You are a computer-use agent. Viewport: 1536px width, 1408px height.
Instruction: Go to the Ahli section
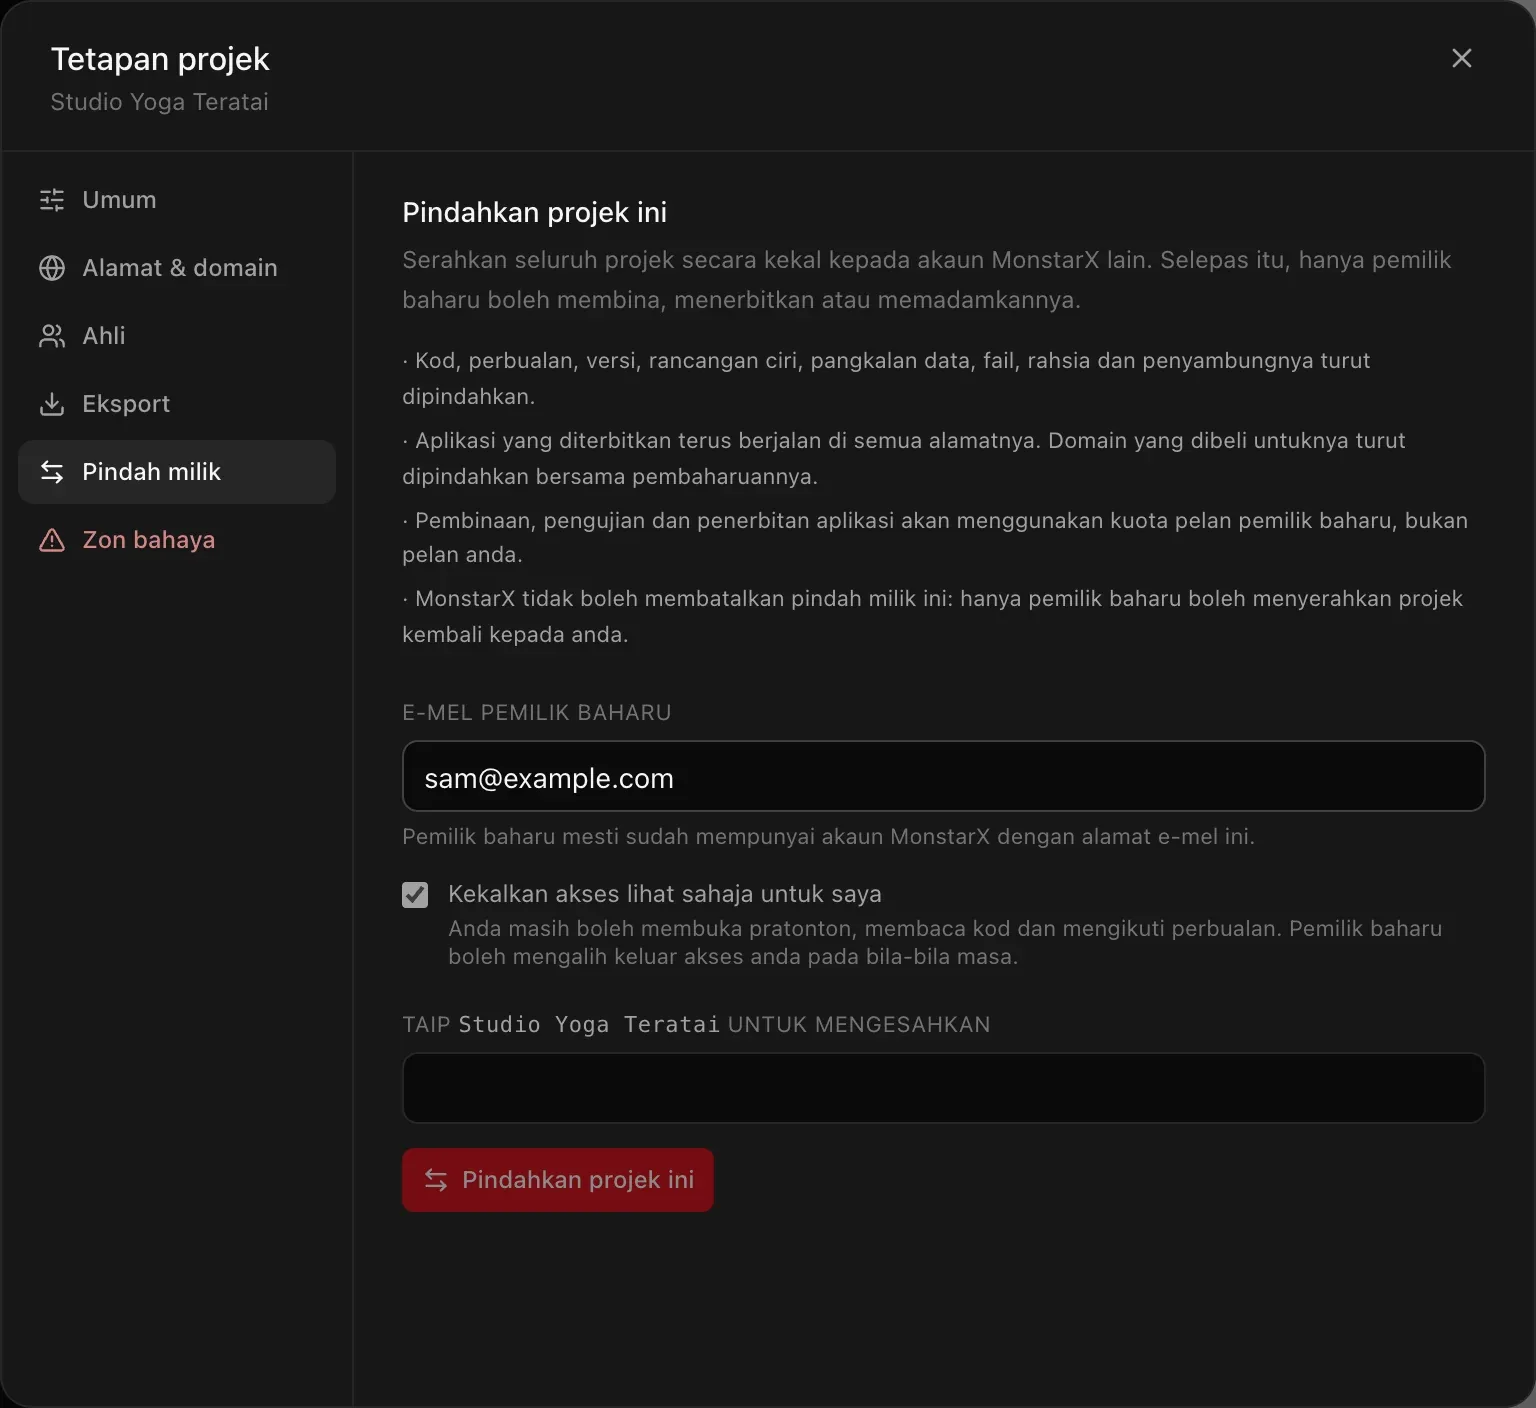click(177, 336)
